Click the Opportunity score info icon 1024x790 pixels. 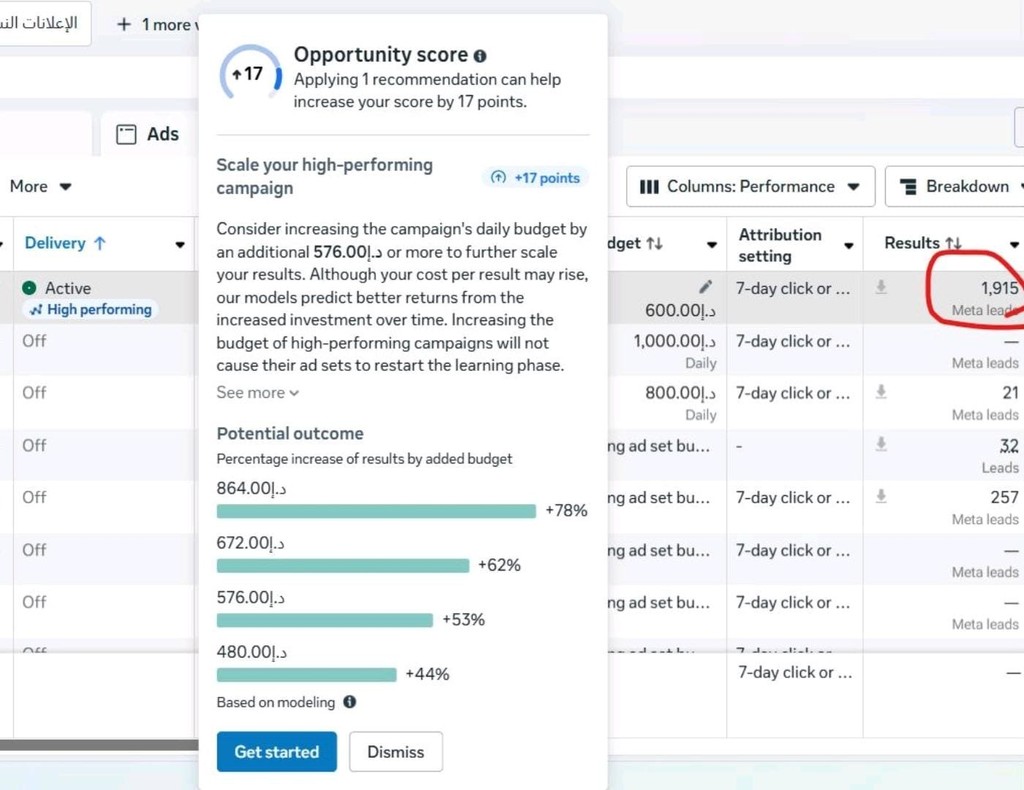tap(481, 56)
